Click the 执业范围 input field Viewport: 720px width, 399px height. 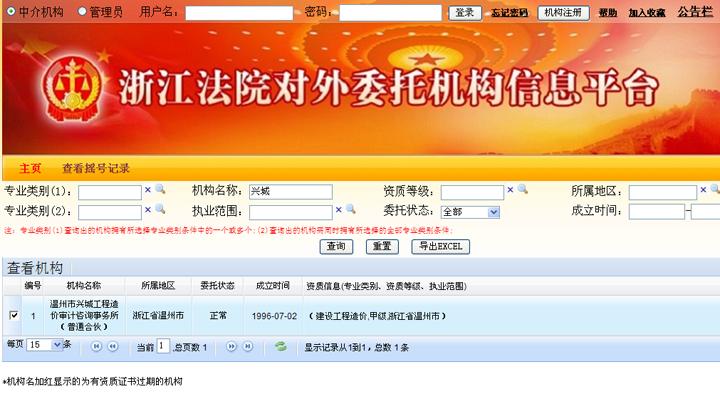click(x=291, y=213)
